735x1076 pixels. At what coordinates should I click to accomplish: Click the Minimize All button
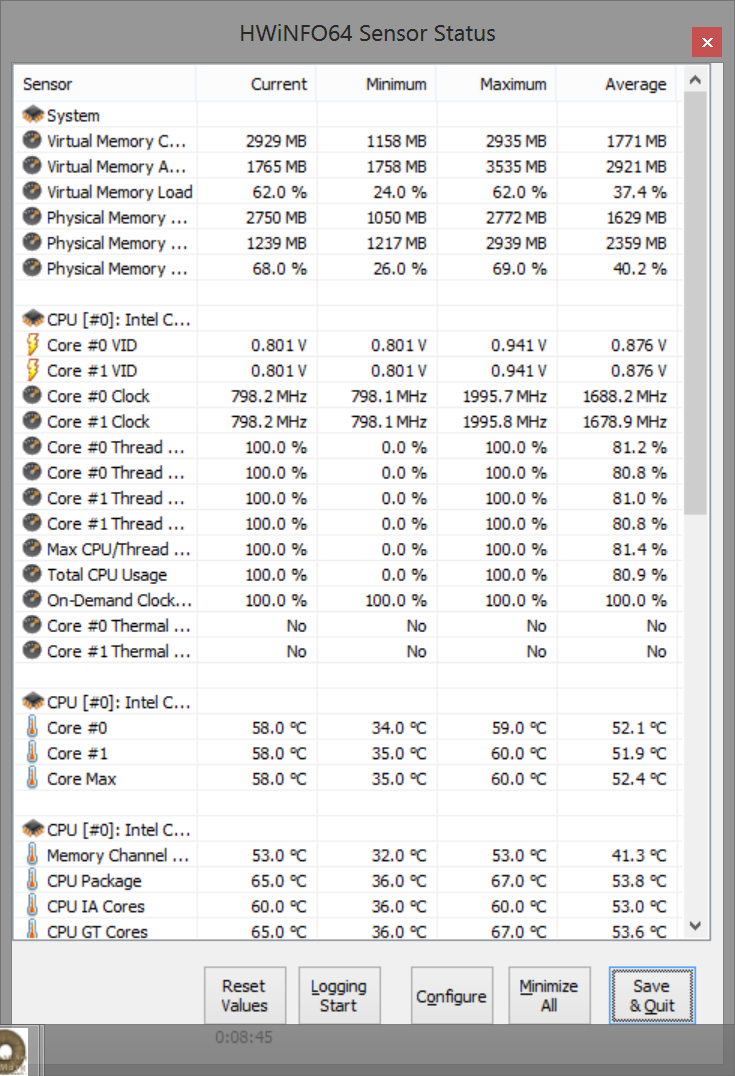coord(548,996)
